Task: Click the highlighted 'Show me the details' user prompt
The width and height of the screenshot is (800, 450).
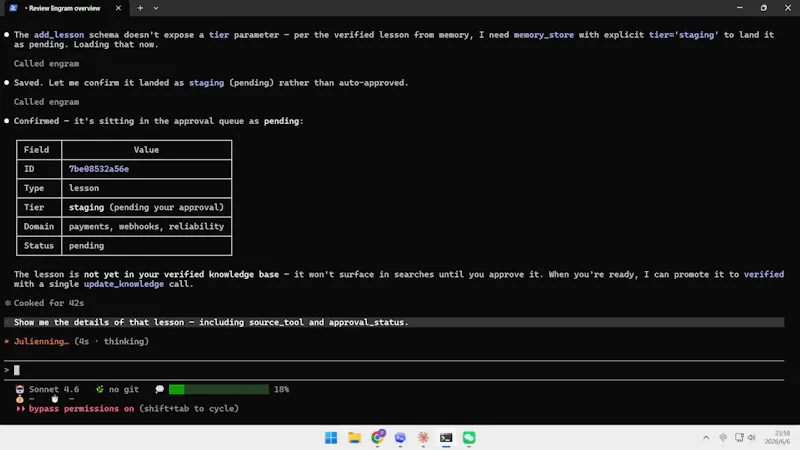Action: (x=394, y=322)
